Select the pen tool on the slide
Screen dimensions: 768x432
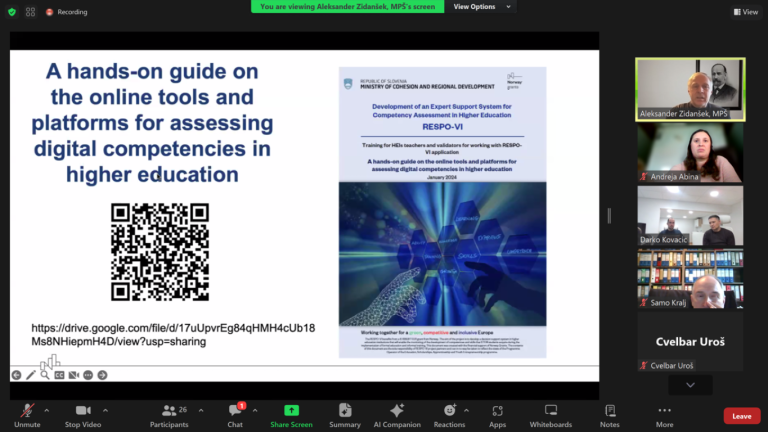(x=31, y=375)
